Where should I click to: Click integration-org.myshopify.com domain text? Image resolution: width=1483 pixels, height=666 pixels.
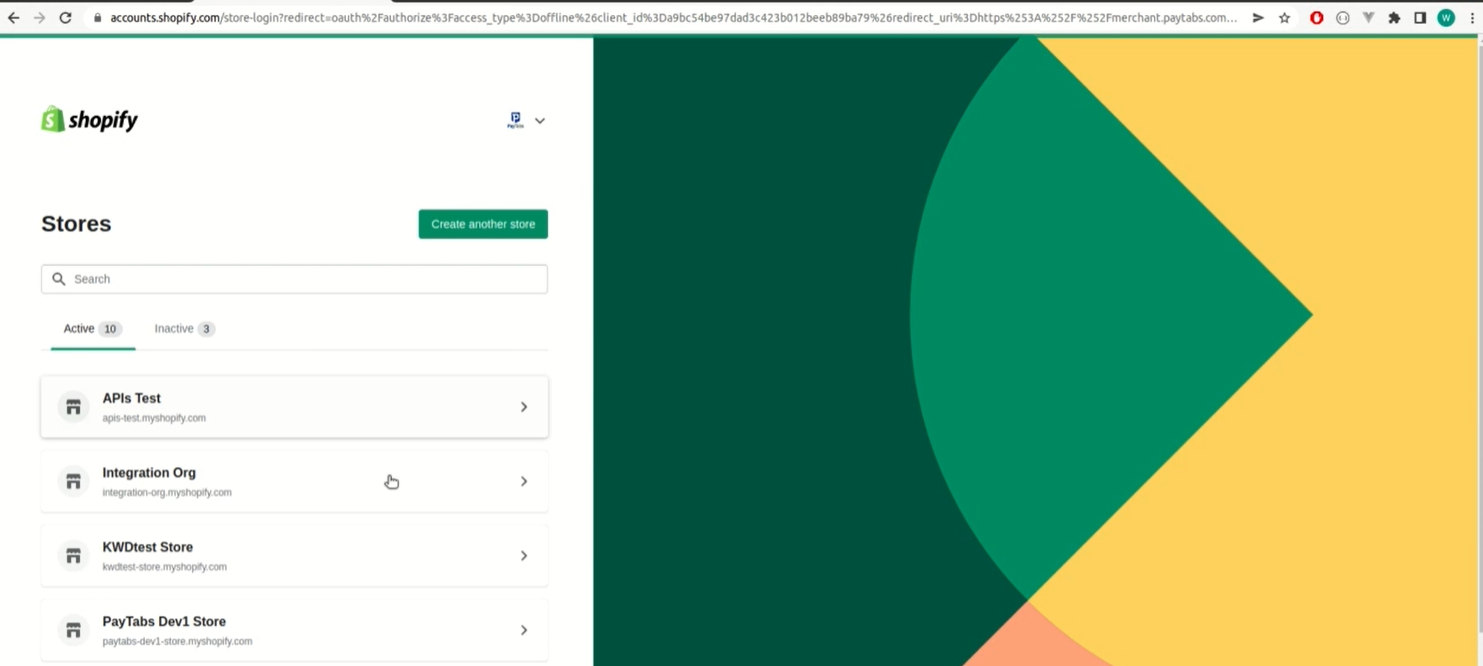(167, 492)
